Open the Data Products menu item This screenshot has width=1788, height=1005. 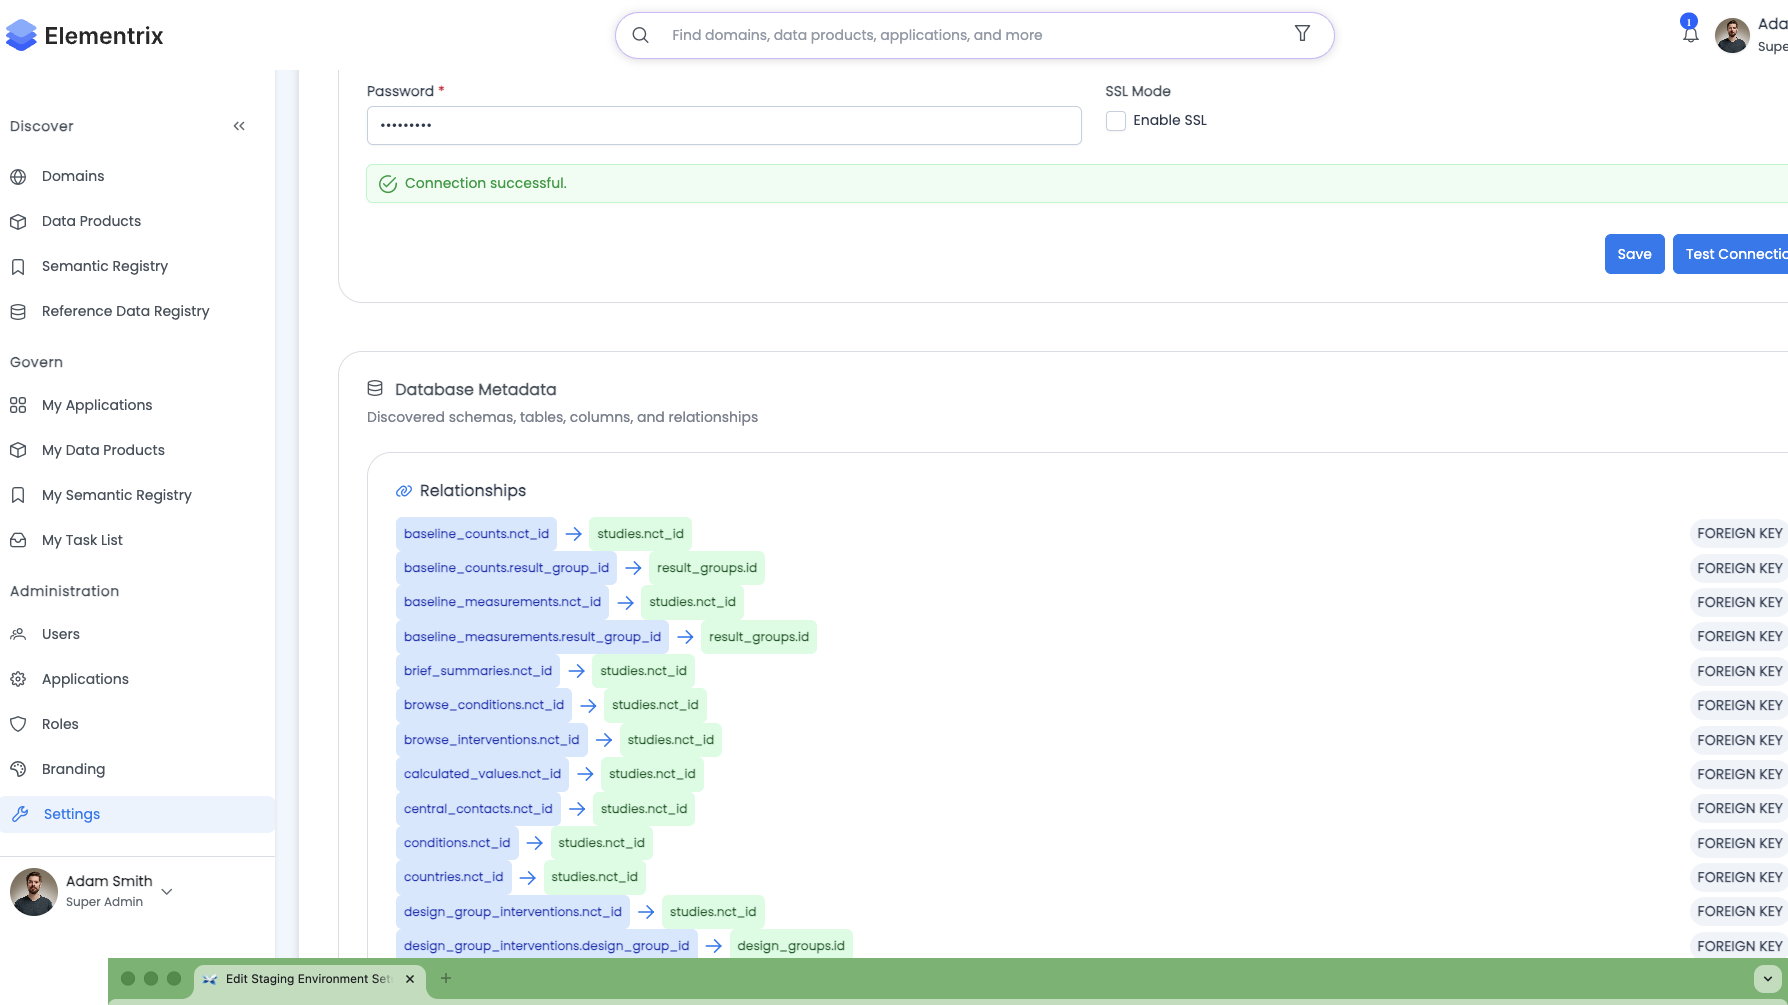(91, 222)
